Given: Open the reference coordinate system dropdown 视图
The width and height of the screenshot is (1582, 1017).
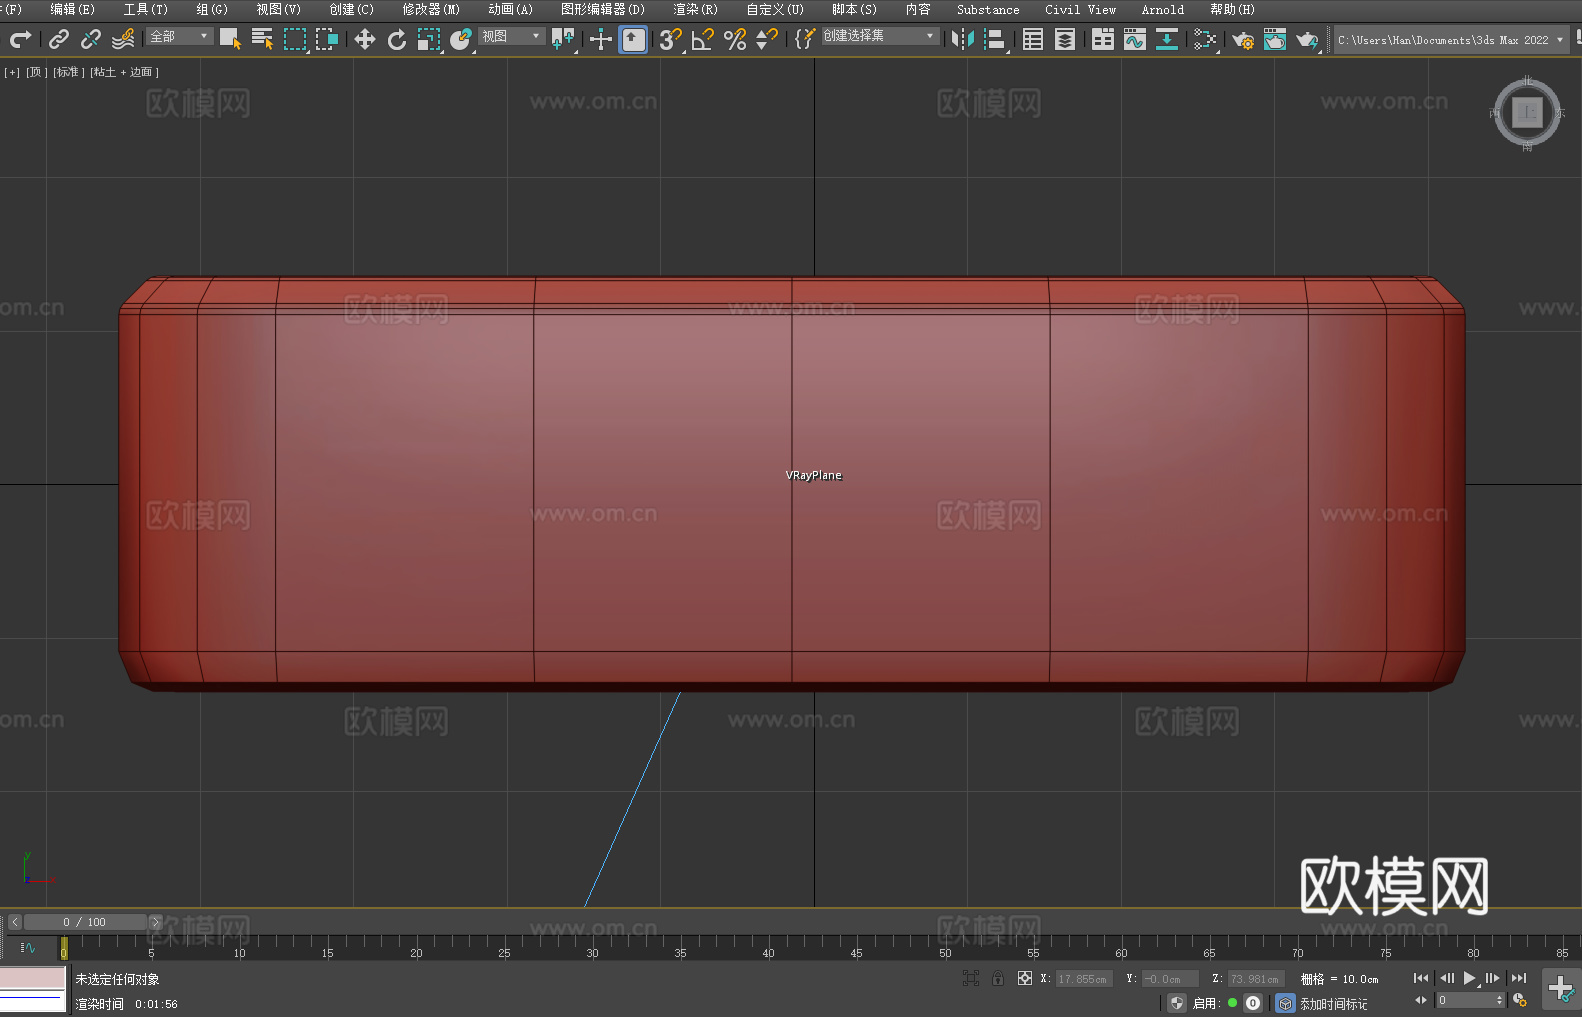Looking at the screenshot, I should tap(512, 36).
